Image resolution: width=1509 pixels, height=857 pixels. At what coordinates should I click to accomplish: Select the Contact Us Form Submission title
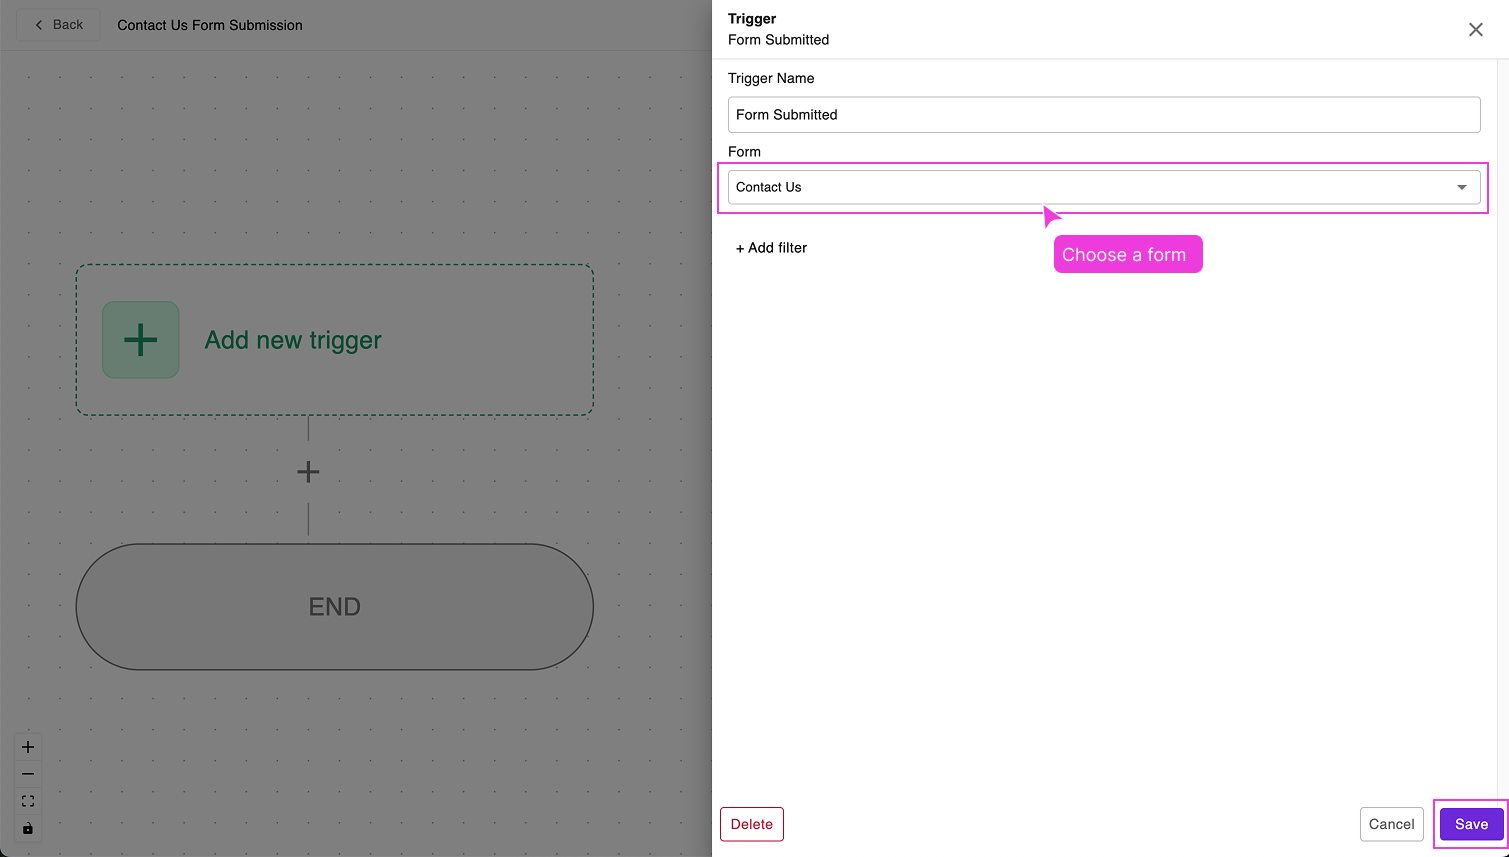point(210,24)
